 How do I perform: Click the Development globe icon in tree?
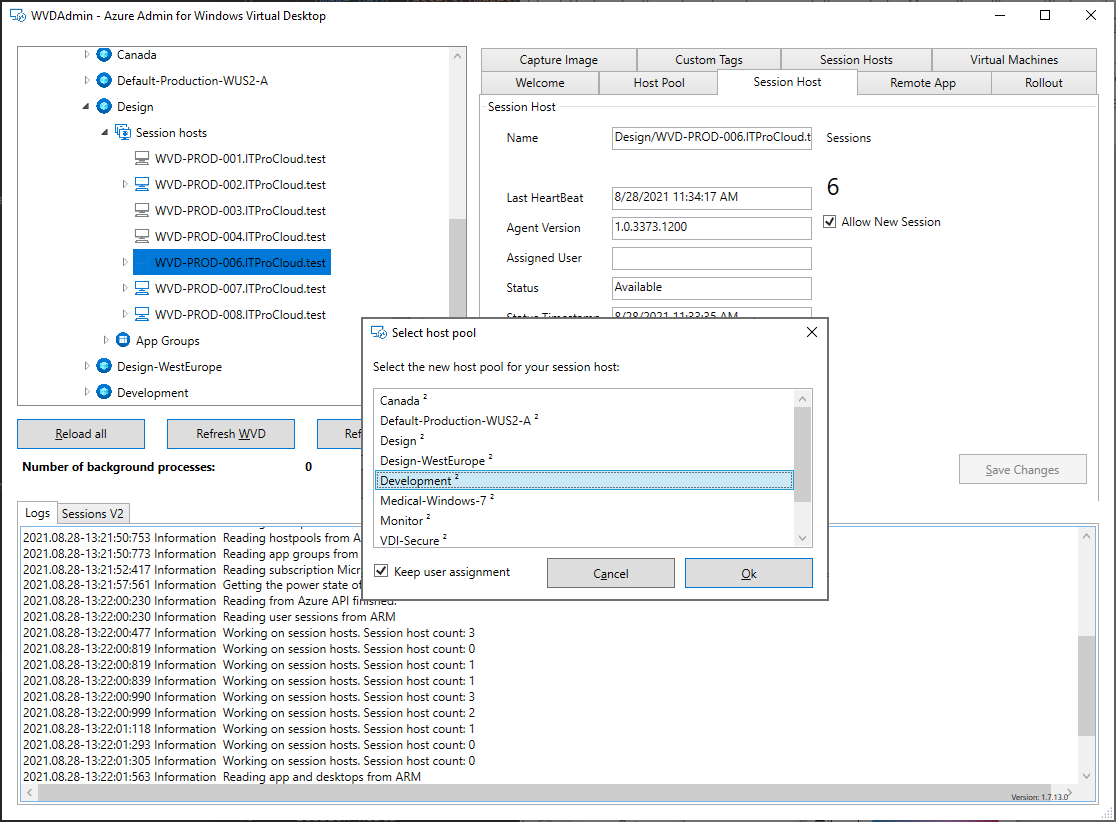[x=104, y=392]
